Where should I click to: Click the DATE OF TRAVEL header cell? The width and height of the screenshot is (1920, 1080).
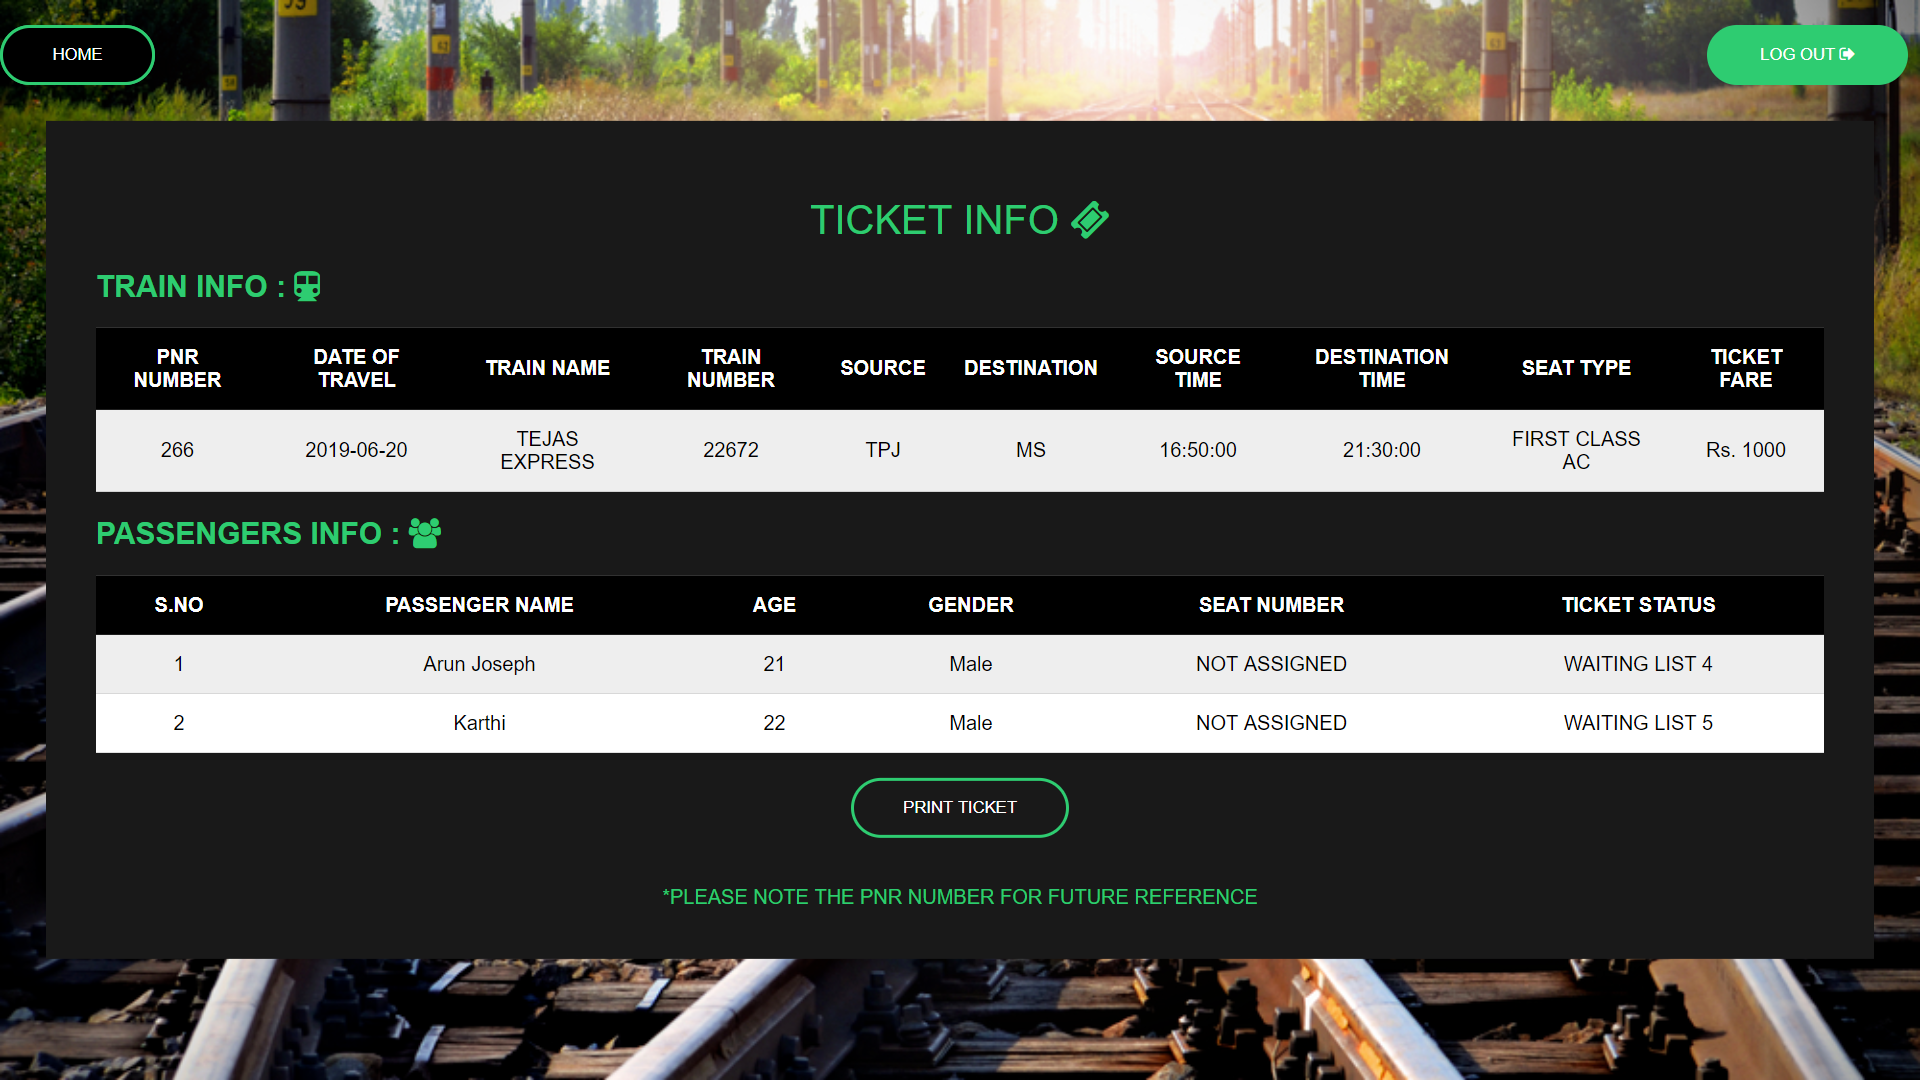click(356, 368)
